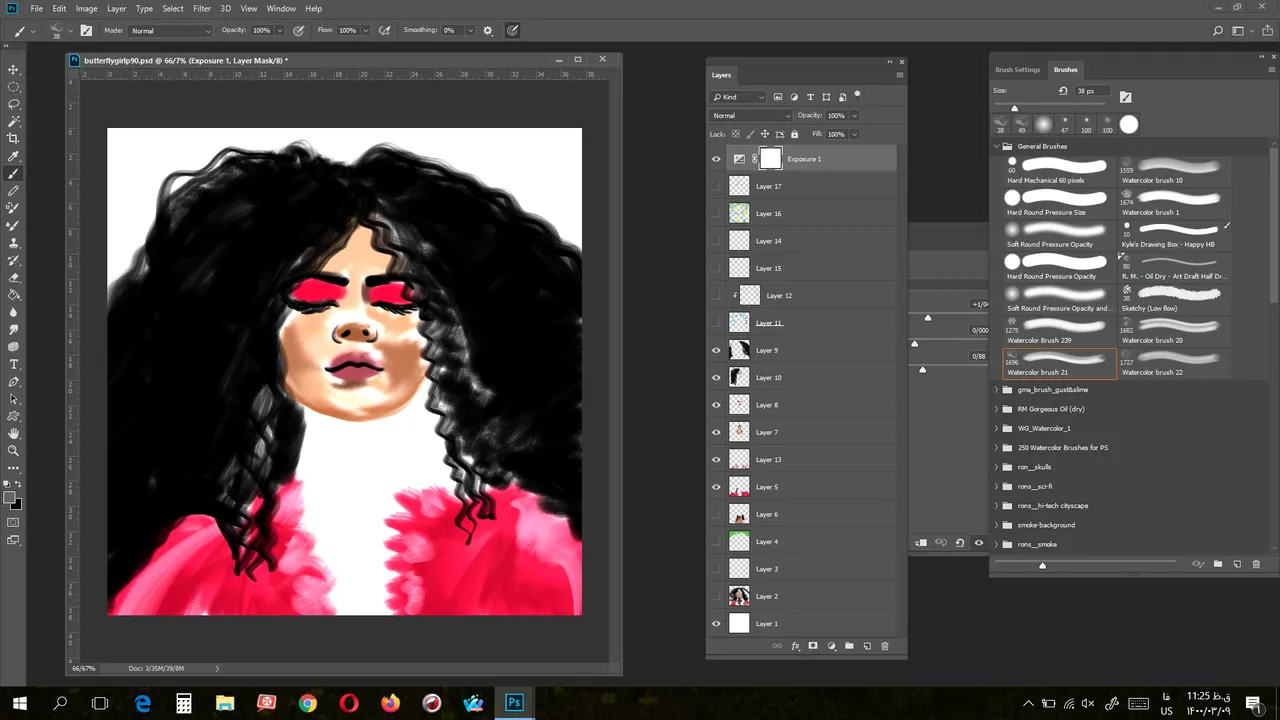Screen dimensions: 1280x720
Task: Create new group folder in Layers panel
Action: click(x=849, y=646)
